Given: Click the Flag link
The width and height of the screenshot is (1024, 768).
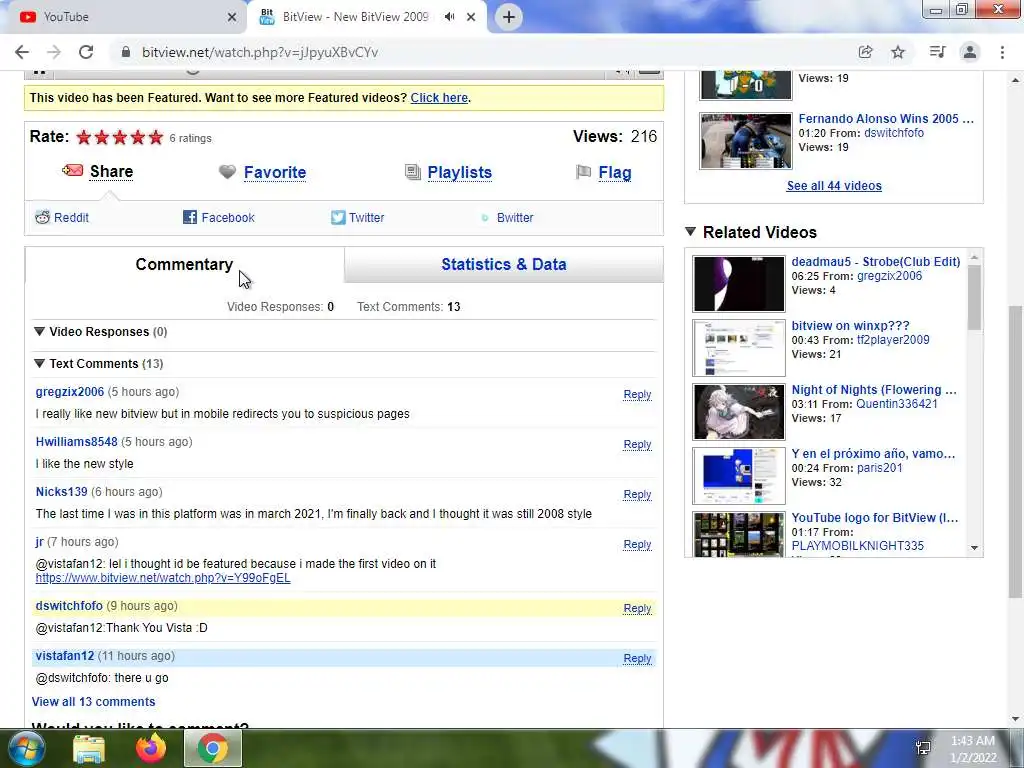Looking at the screenshot, I should click(615, 172).
